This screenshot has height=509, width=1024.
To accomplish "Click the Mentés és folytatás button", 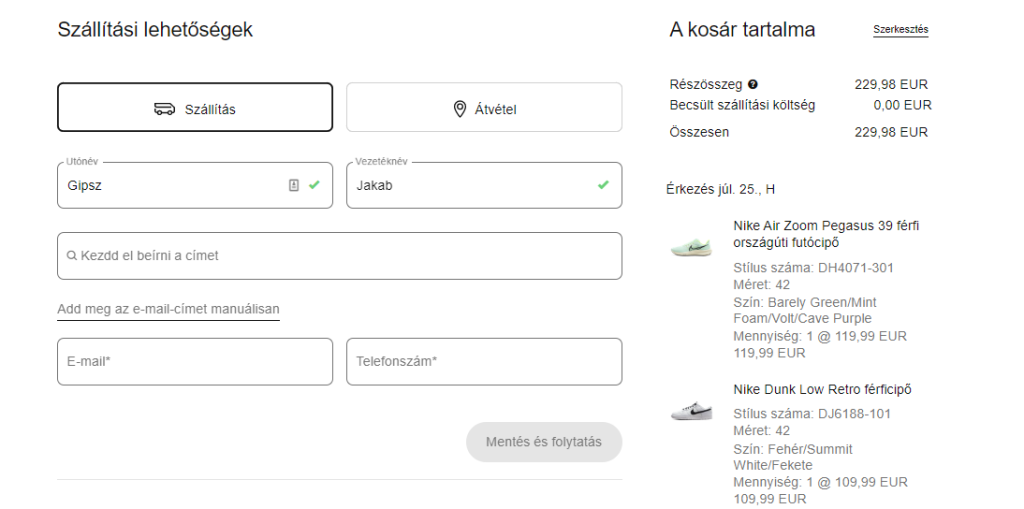I will click(544, 442).
